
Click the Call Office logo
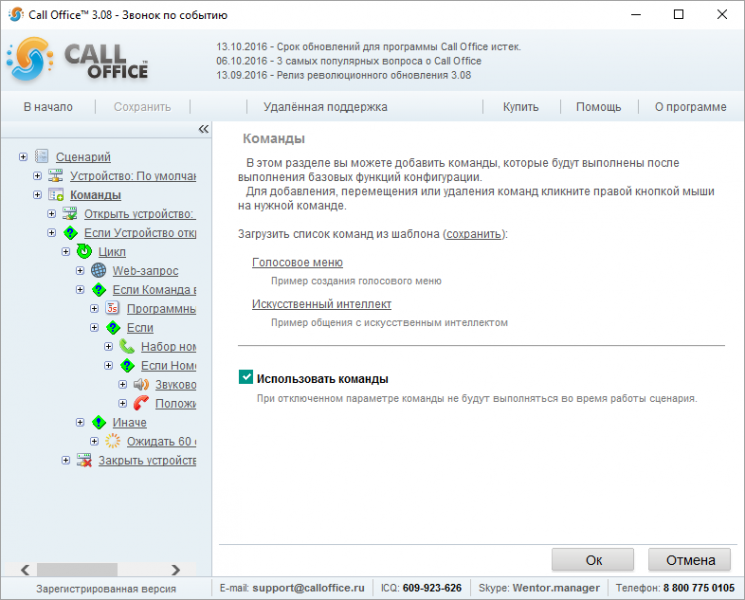click(77, 60)
